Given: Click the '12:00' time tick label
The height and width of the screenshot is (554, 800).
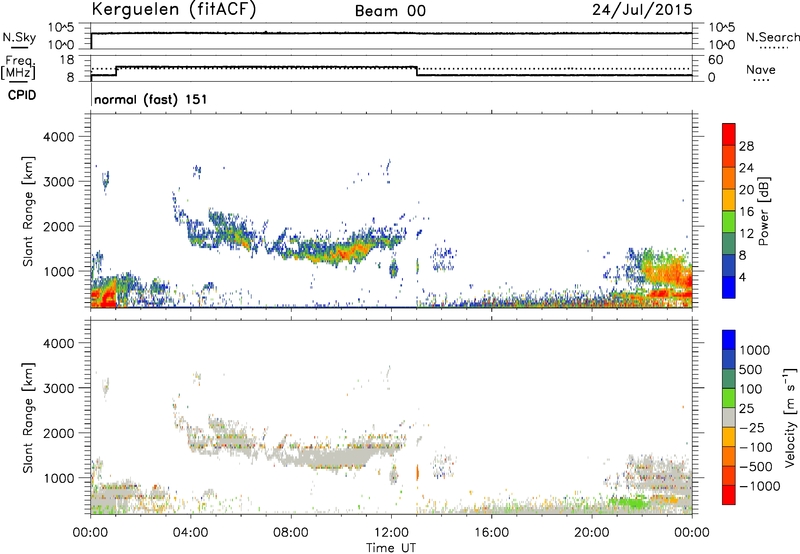Looking at the screenshot, I should pos(391,533).
